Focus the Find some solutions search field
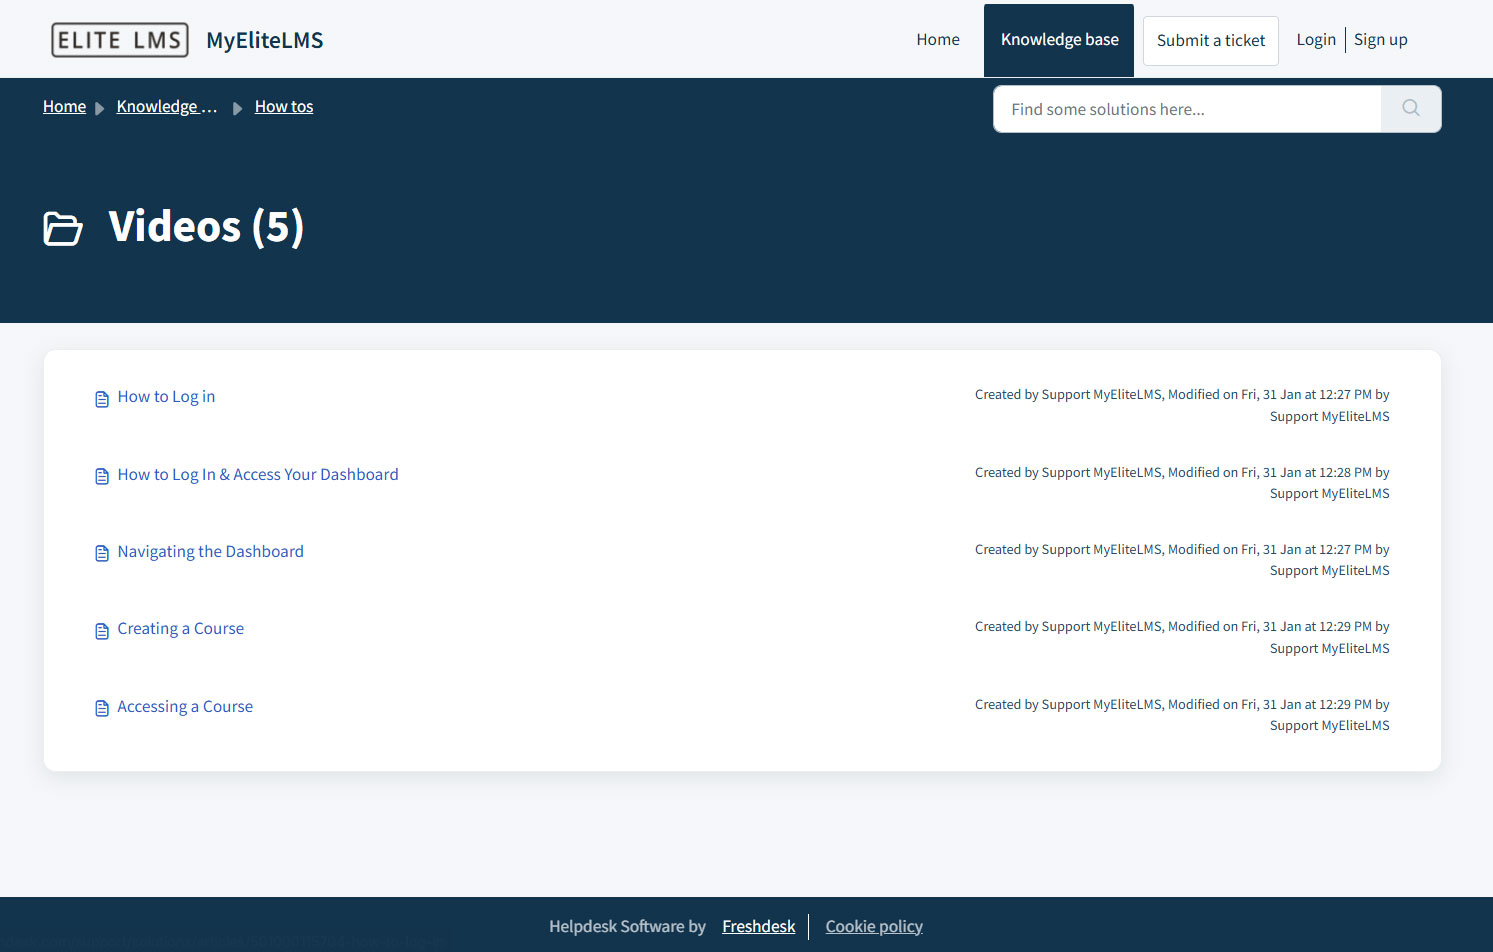 pos(1187,109)
